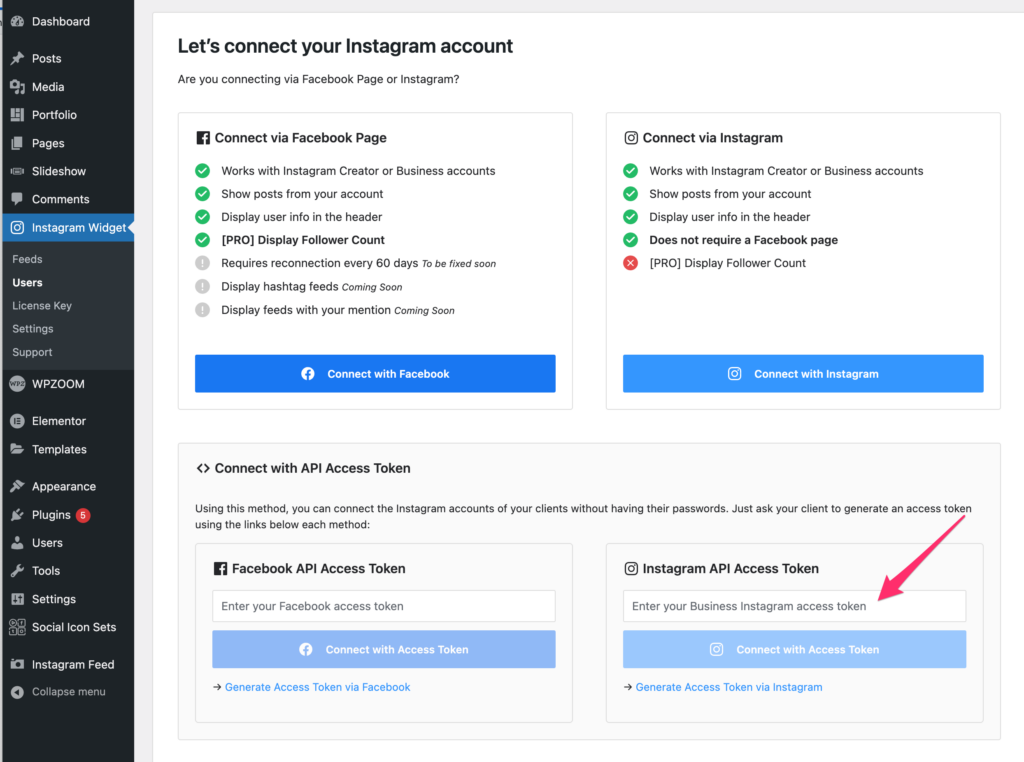Viewport: 1024px width, 762px height.
Task: Click the Tools wrench icon
Action: coord(18,571)
